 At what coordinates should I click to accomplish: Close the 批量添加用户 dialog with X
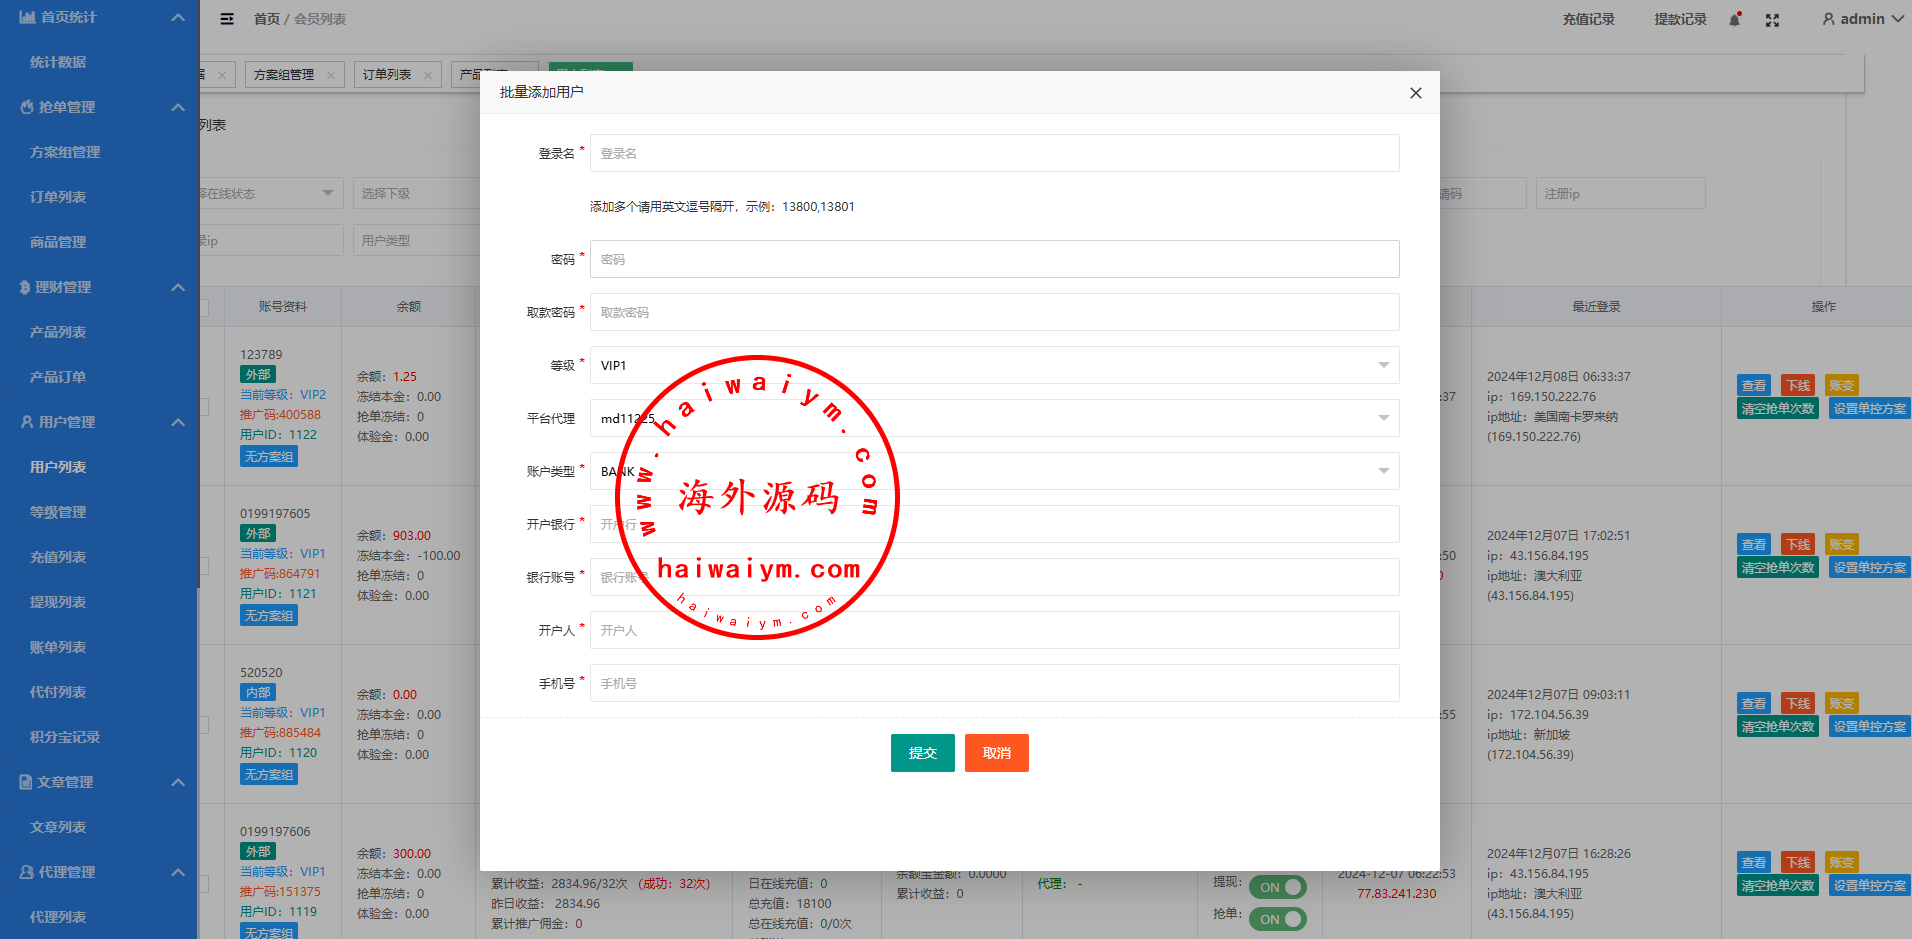tap(1415, 93)
